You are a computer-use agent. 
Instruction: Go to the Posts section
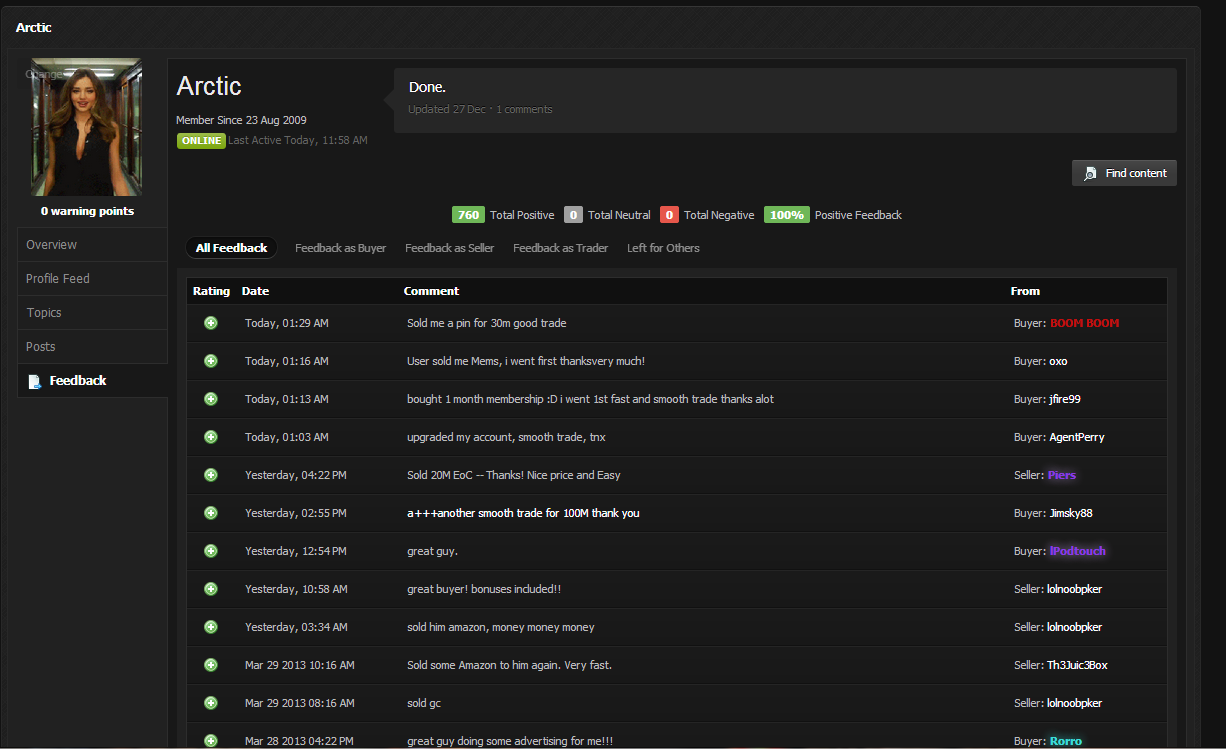(x=92, y=347)
